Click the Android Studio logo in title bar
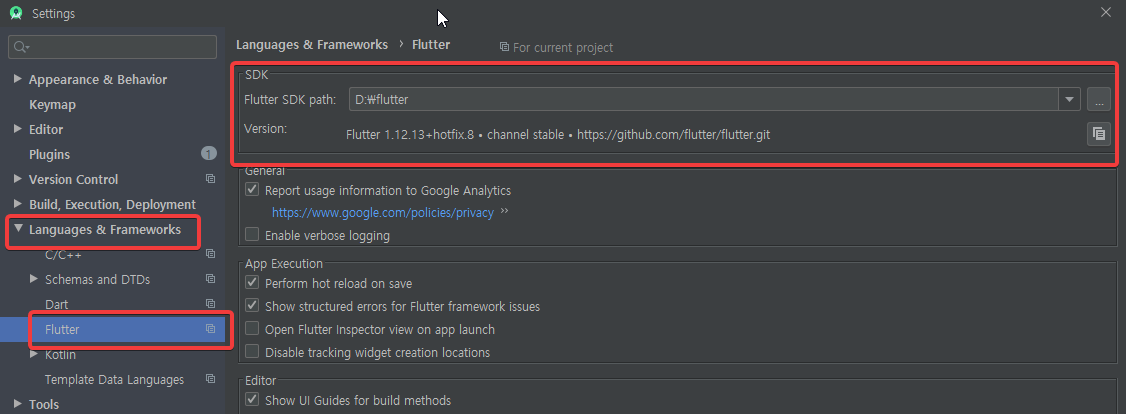The width and height of the screenshot is (1126, 414). (x=16, y=13)
